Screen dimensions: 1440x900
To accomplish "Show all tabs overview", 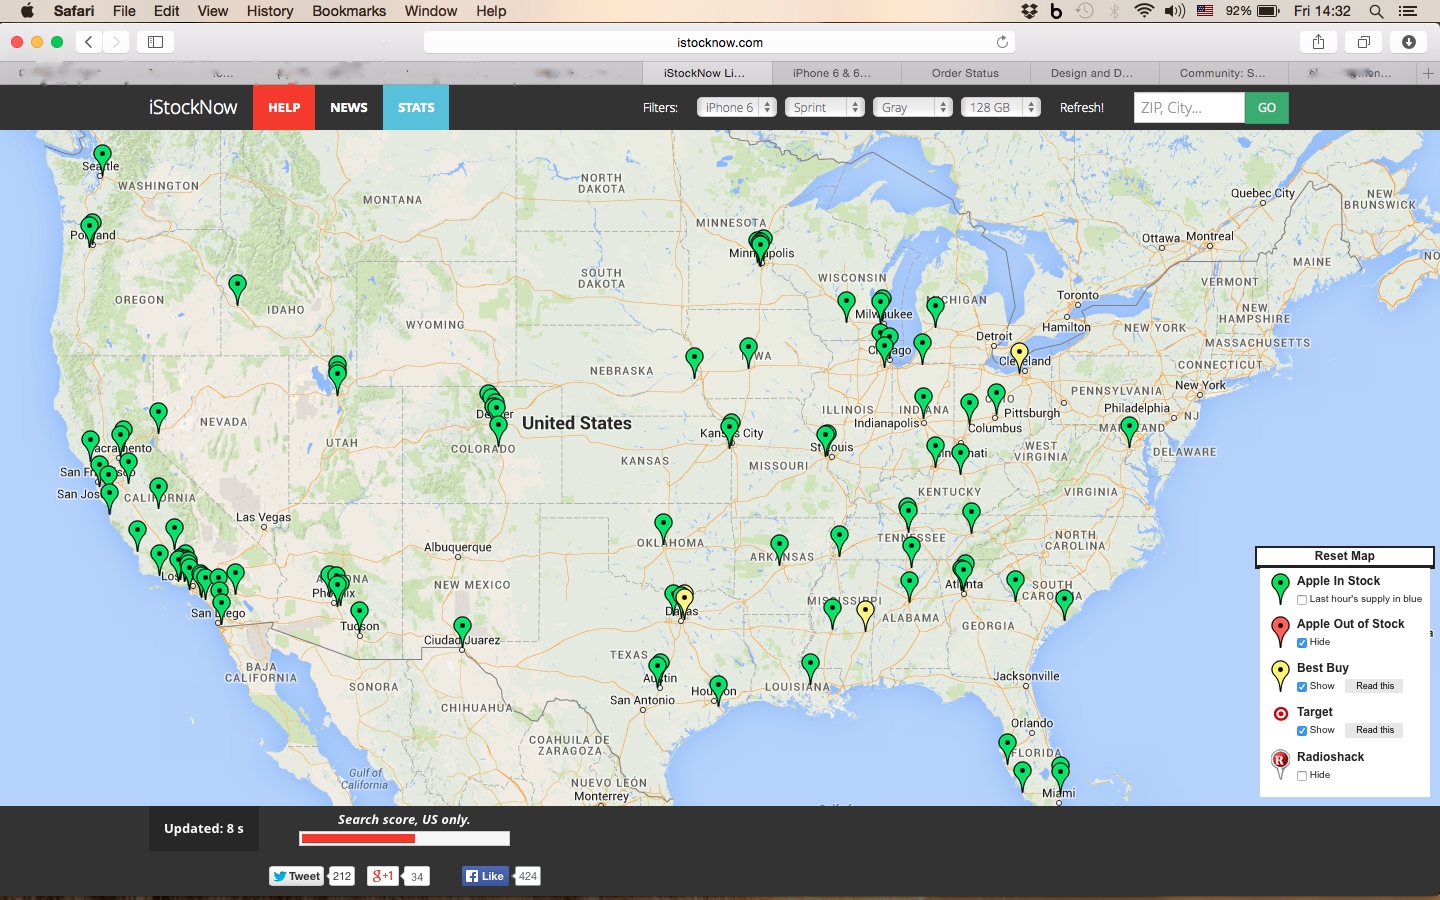I will pos(1363,42).
